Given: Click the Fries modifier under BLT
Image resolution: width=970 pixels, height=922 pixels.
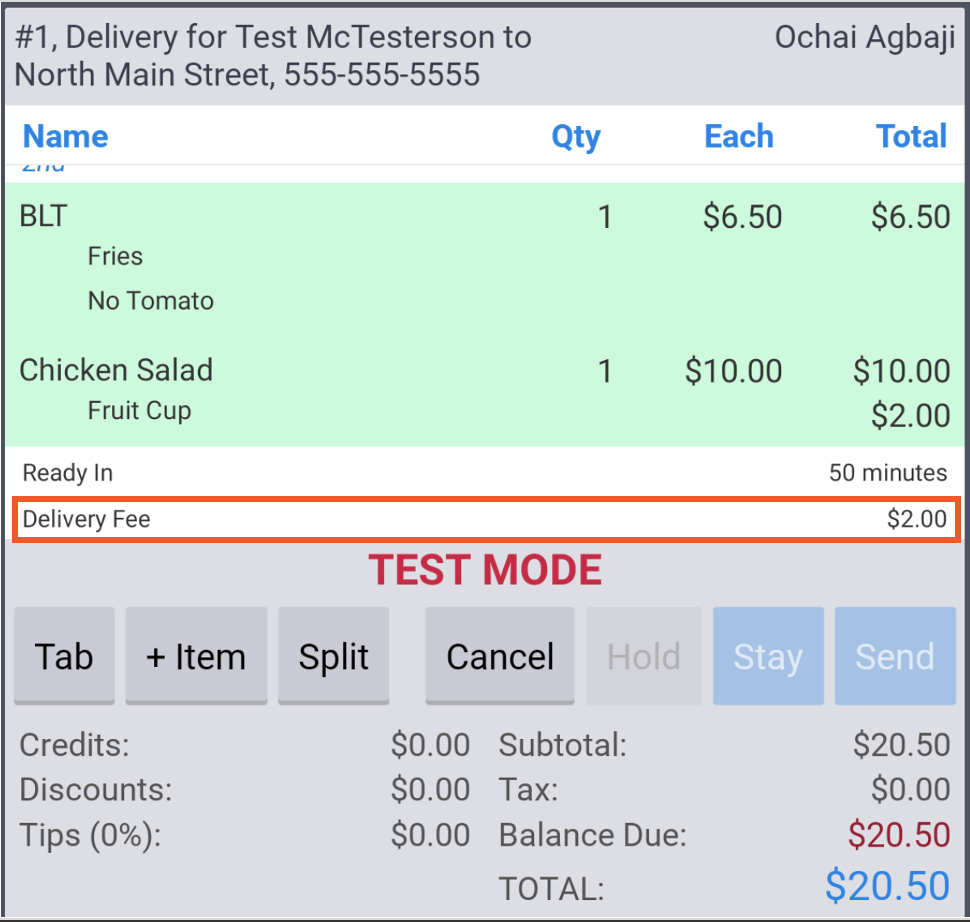Looking at the screenshot, I should (x=115, y=256).
